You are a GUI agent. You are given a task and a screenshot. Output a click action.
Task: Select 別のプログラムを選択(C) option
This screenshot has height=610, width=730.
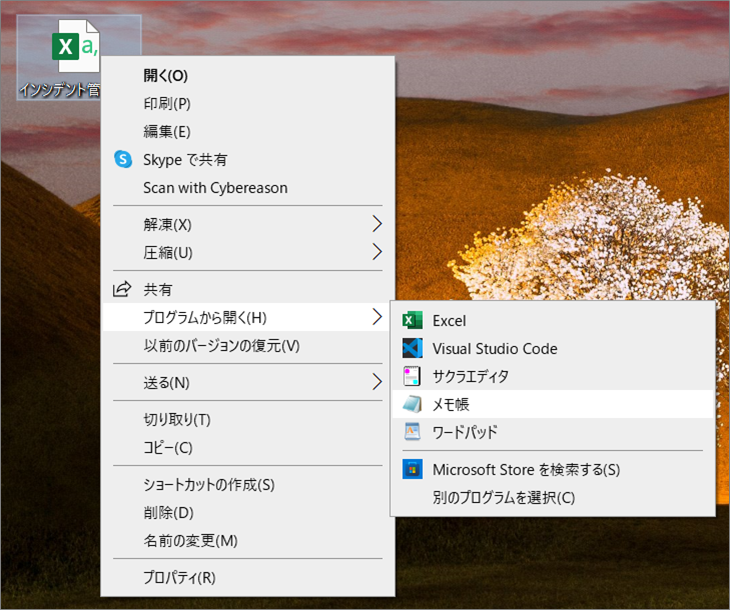503,497
